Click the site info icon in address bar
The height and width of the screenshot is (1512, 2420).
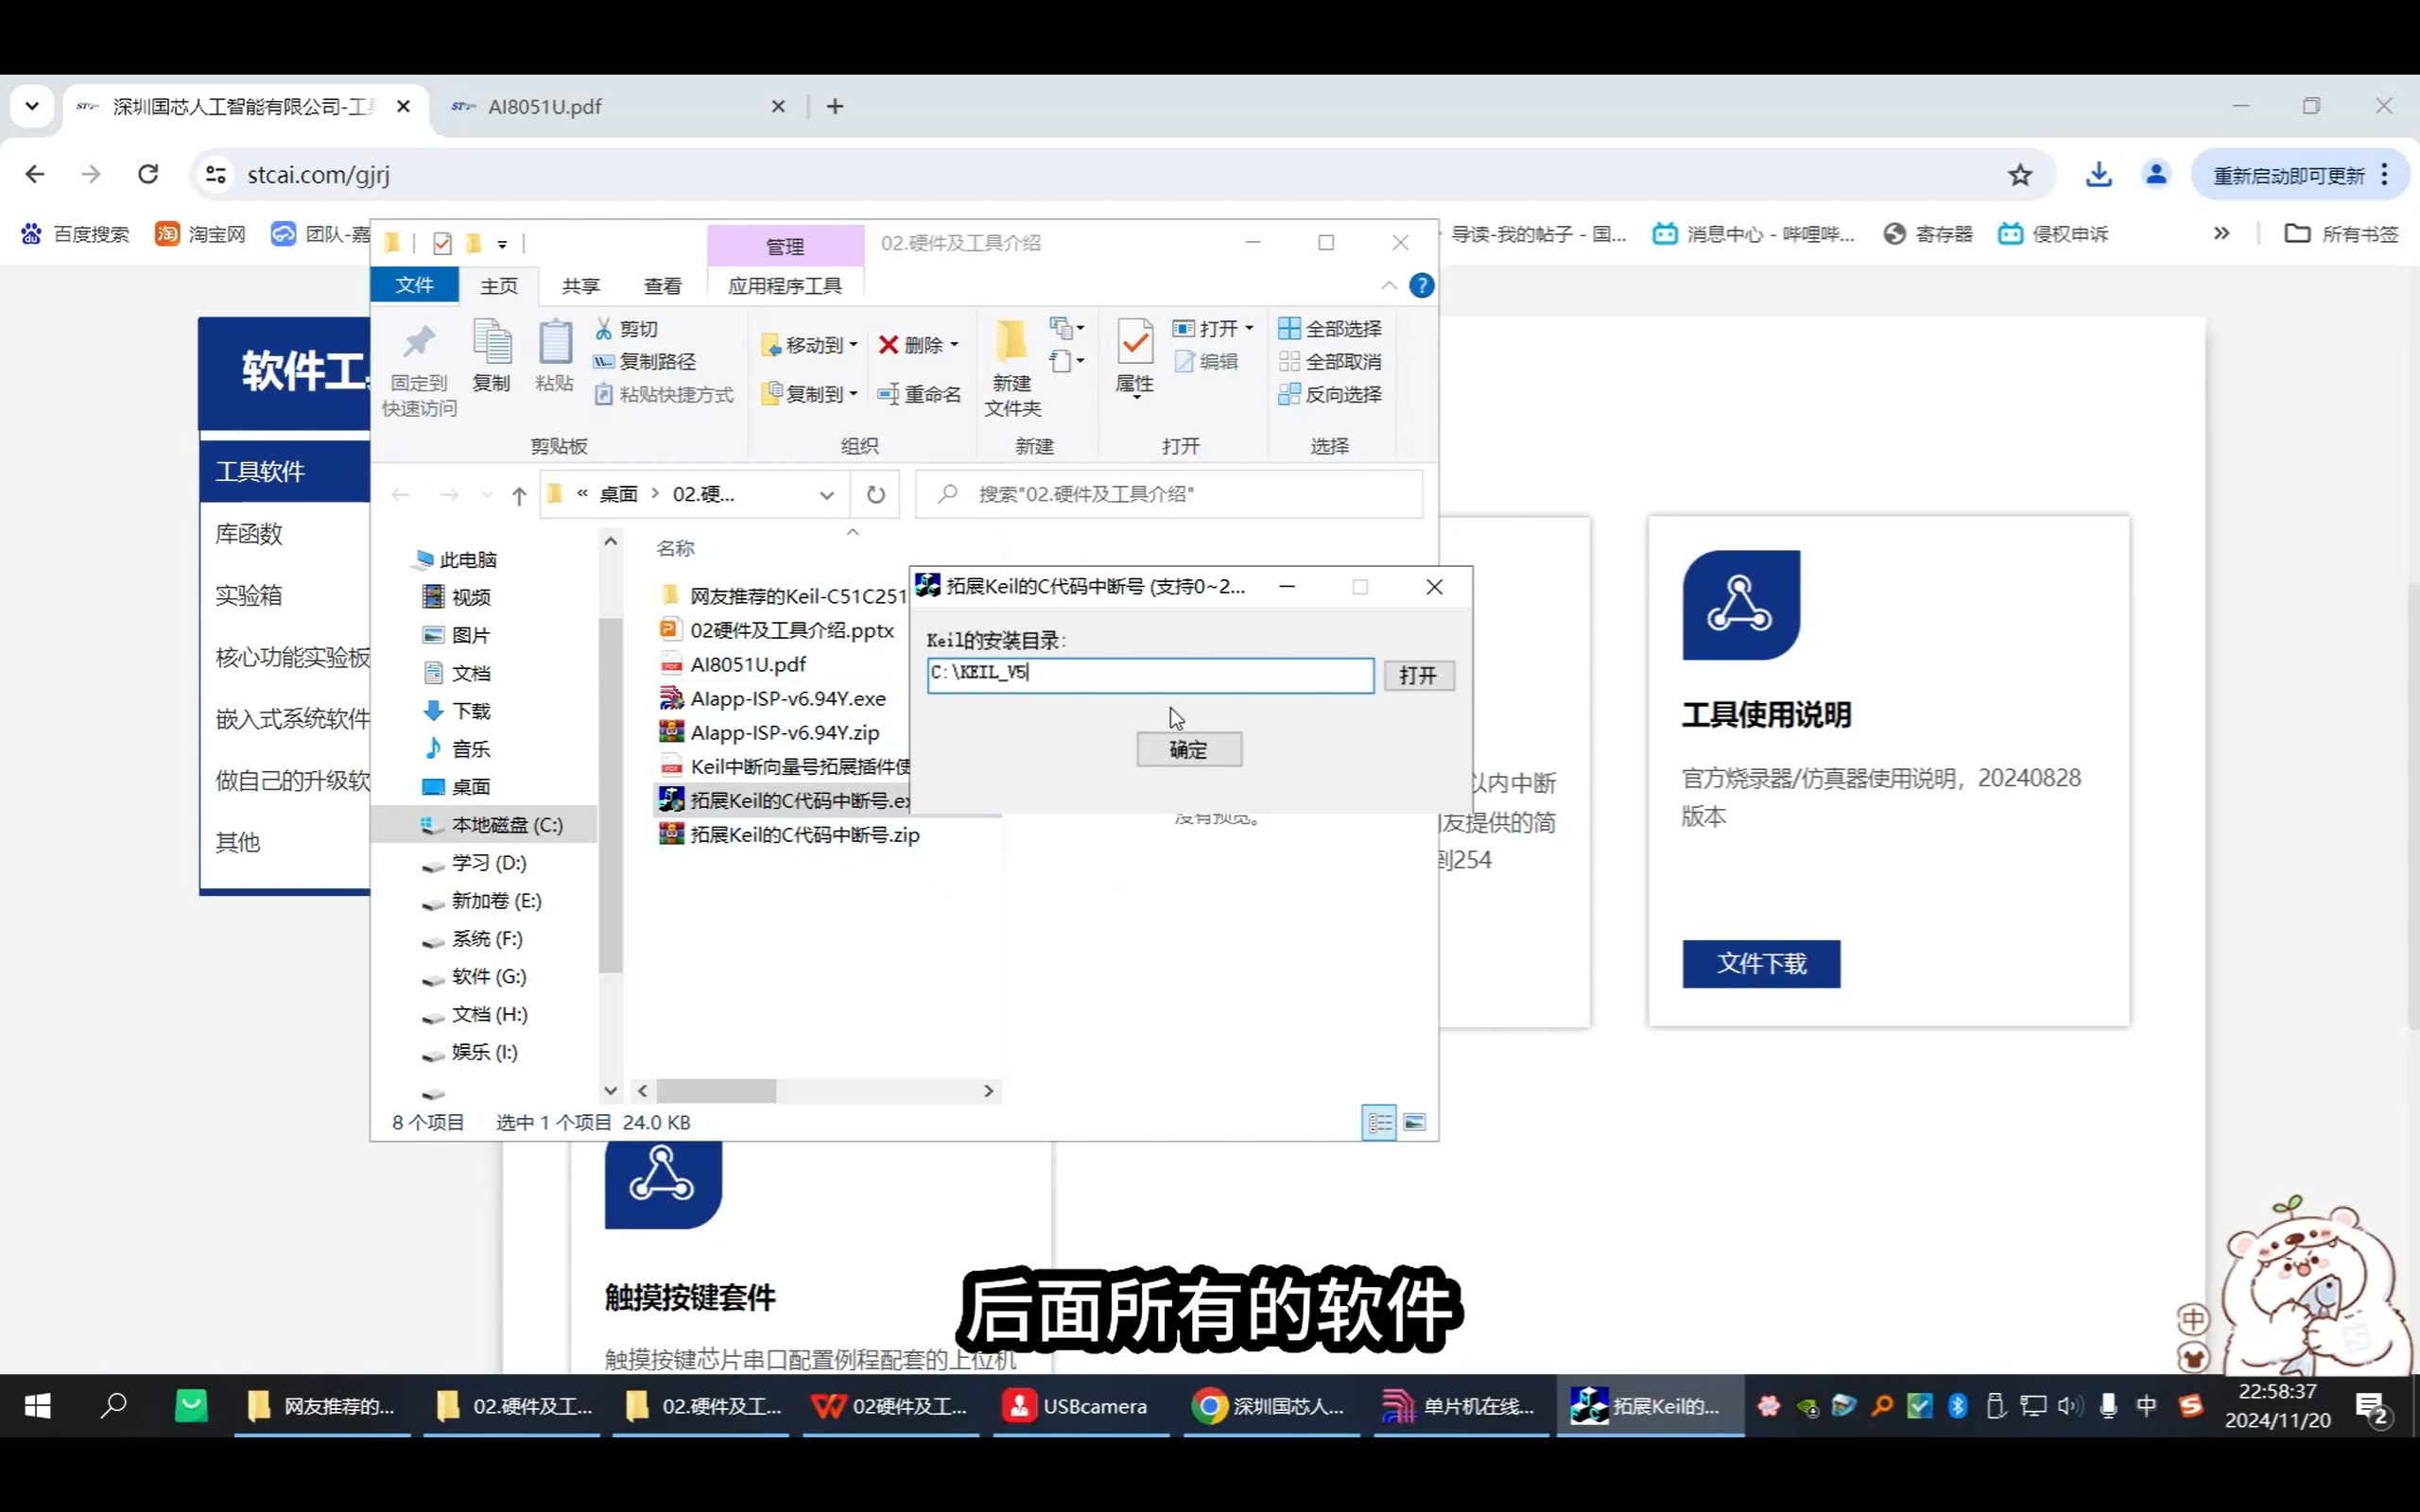(x=216, y=175)
